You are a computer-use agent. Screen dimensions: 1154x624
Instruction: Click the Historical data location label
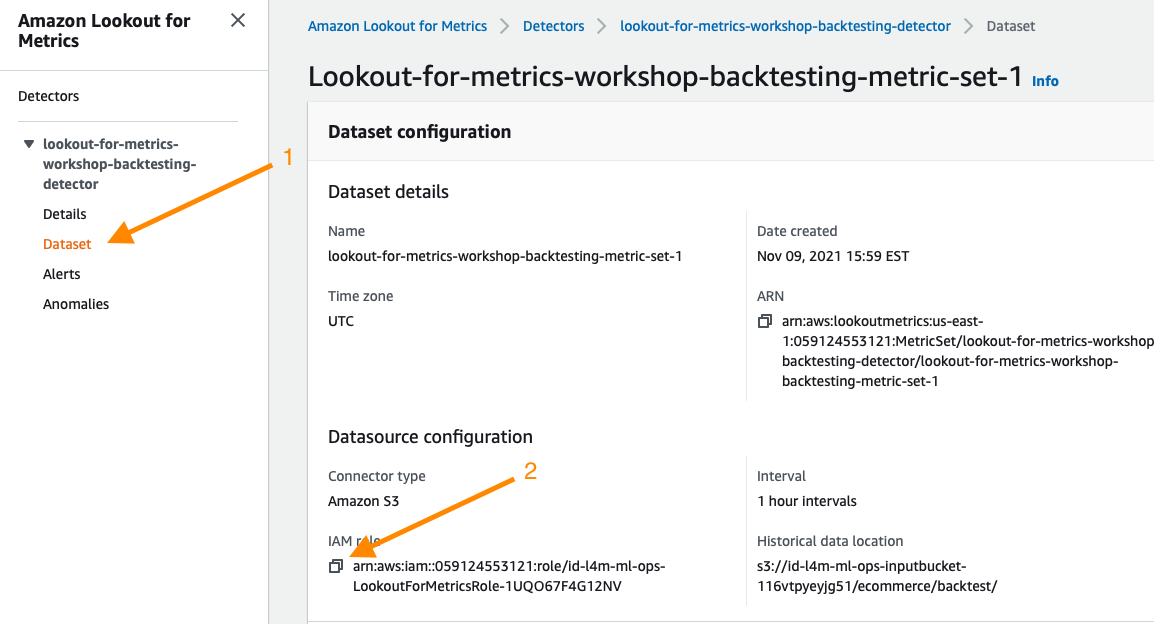pyautogui.click(x=830, y=542)
